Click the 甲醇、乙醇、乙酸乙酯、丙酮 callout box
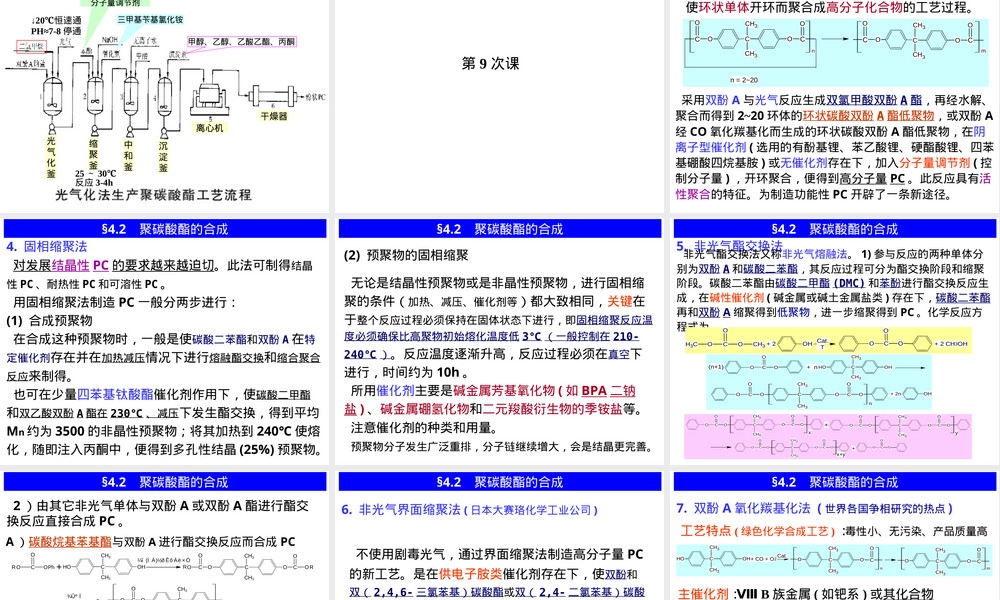 (x=242, y=41)
